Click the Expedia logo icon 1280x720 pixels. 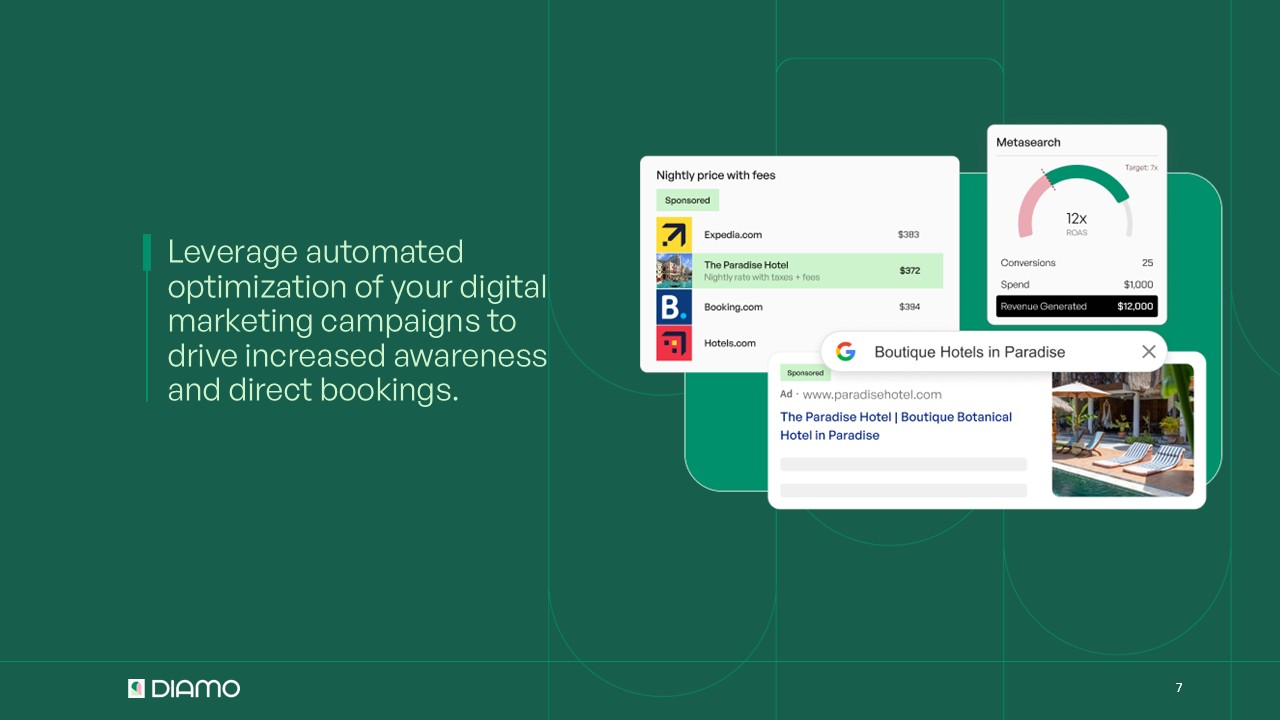tap(674, 235)
